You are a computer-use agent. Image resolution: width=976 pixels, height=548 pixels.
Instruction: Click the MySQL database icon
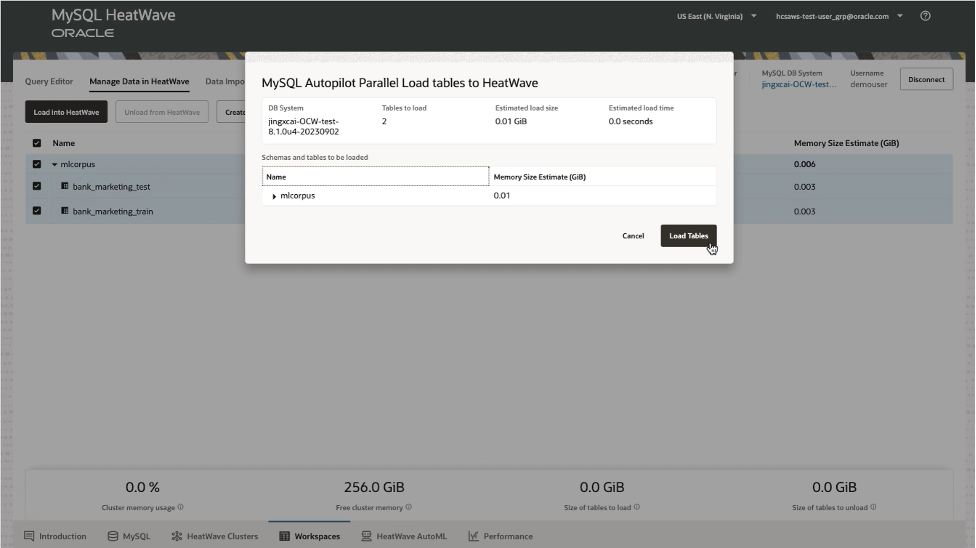coord(113,536)
